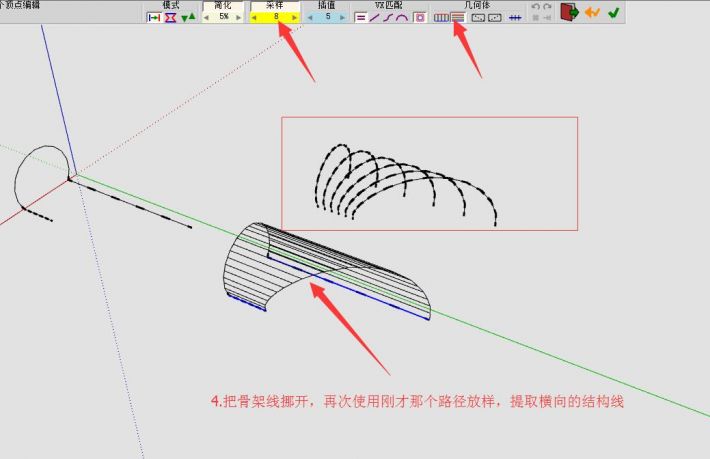Decrease the sampling value 8
This screenshot has height=459, width=710.
pos(254,18)
